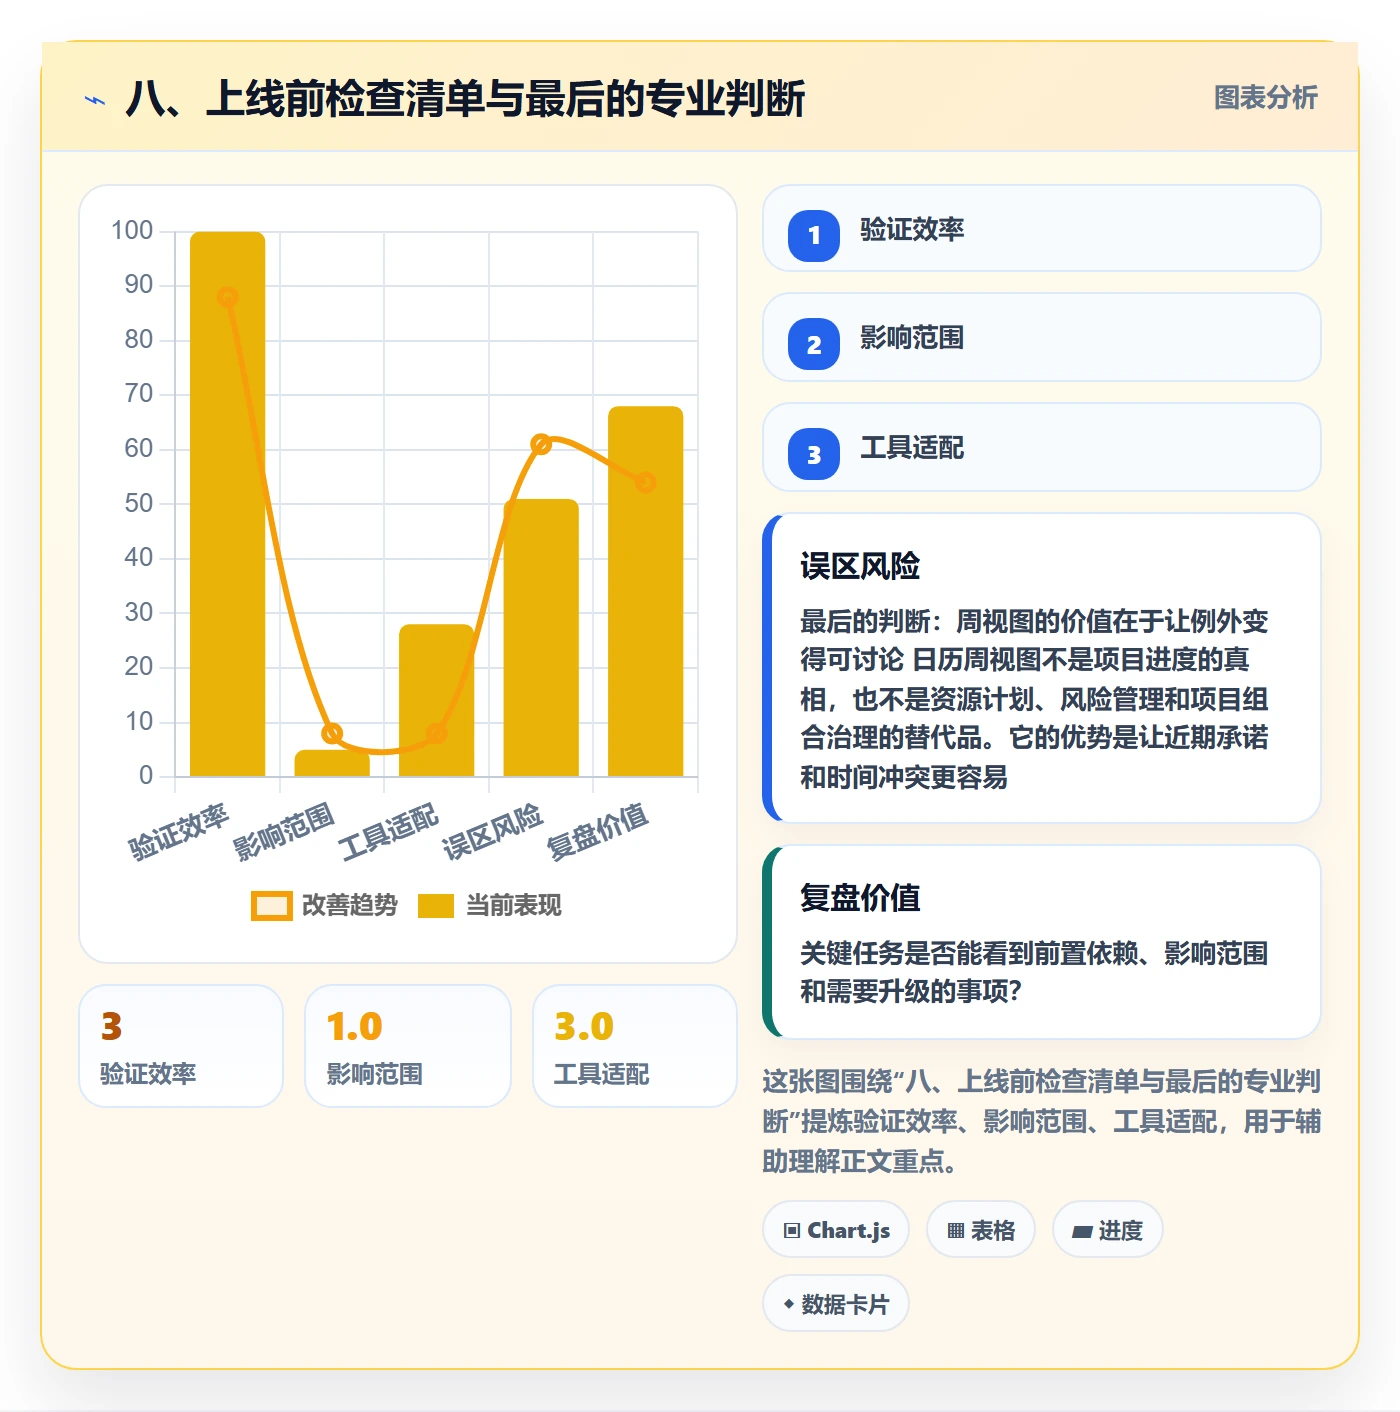Select the 影响范围 list item

click(1042, 337)
